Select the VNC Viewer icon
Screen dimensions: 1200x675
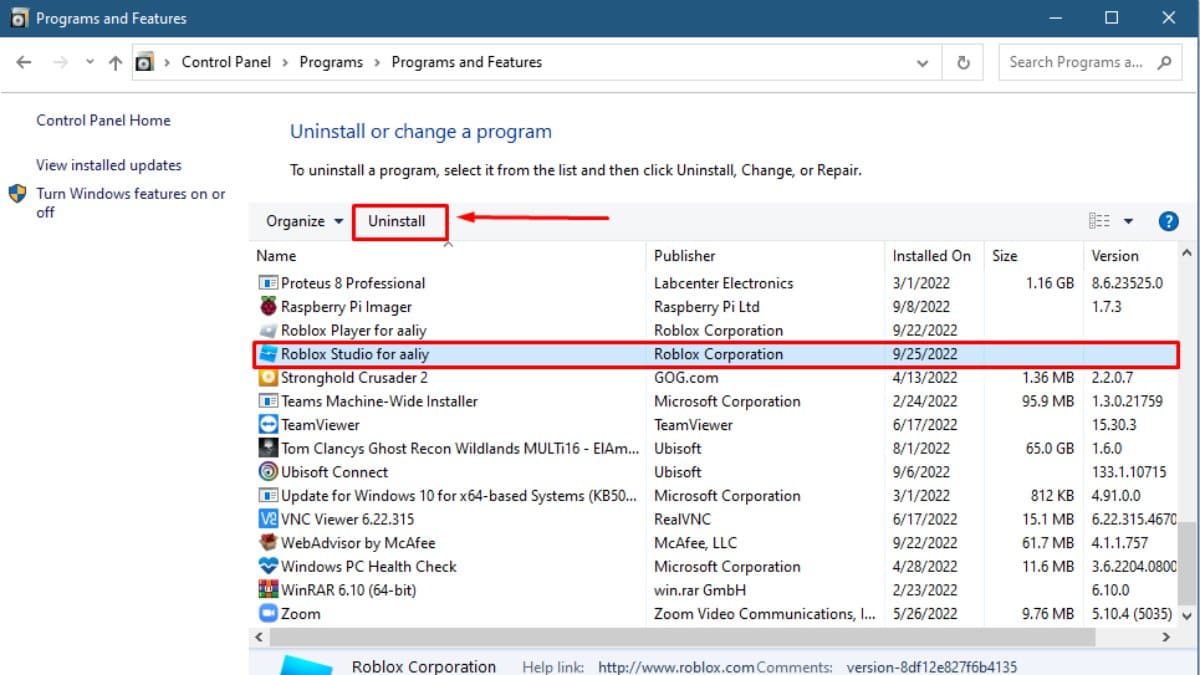coord(268,519)
